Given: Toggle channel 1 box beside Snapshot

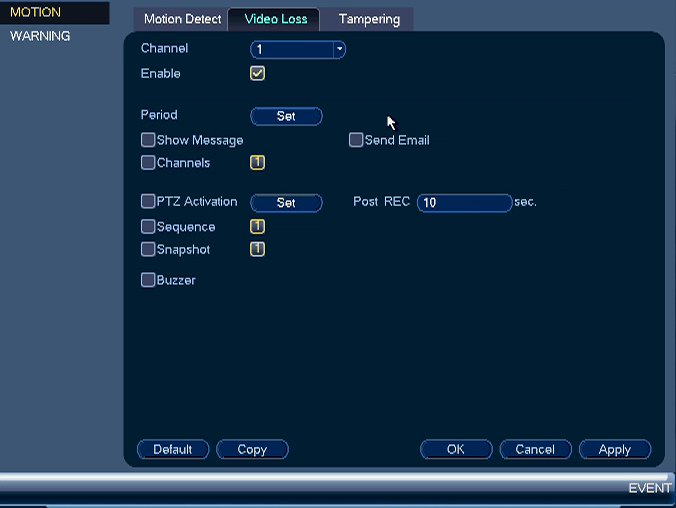Looking at the screenshot, I should [x=257, y=249].
